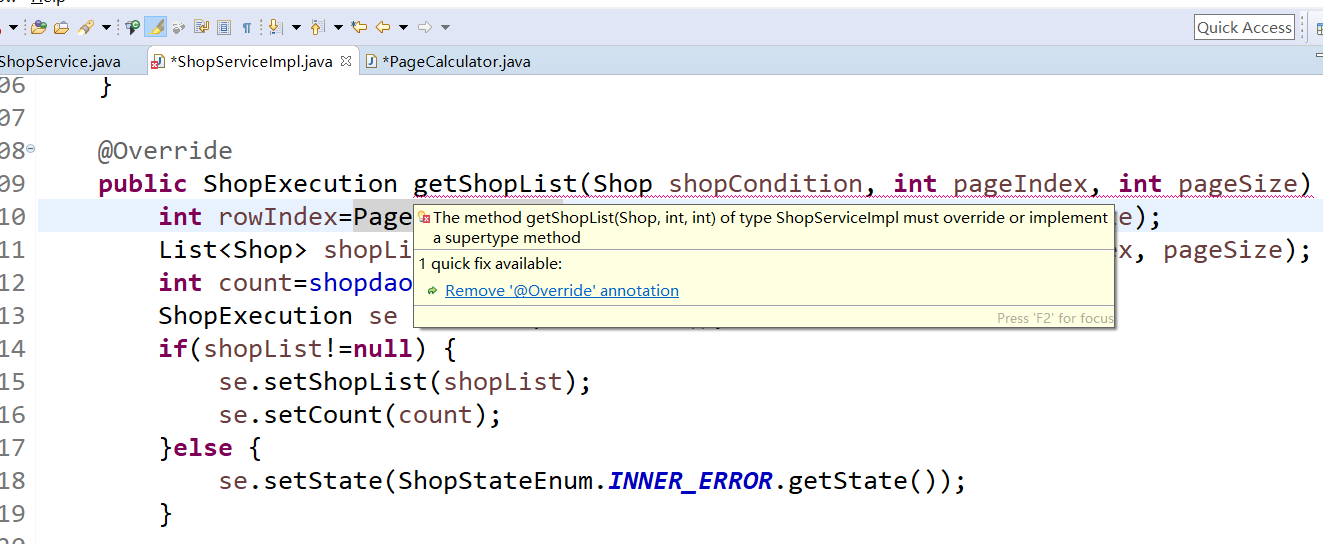
Task: Click the Previous Annotation arrow icon
Action: click(x=316, y=27)
